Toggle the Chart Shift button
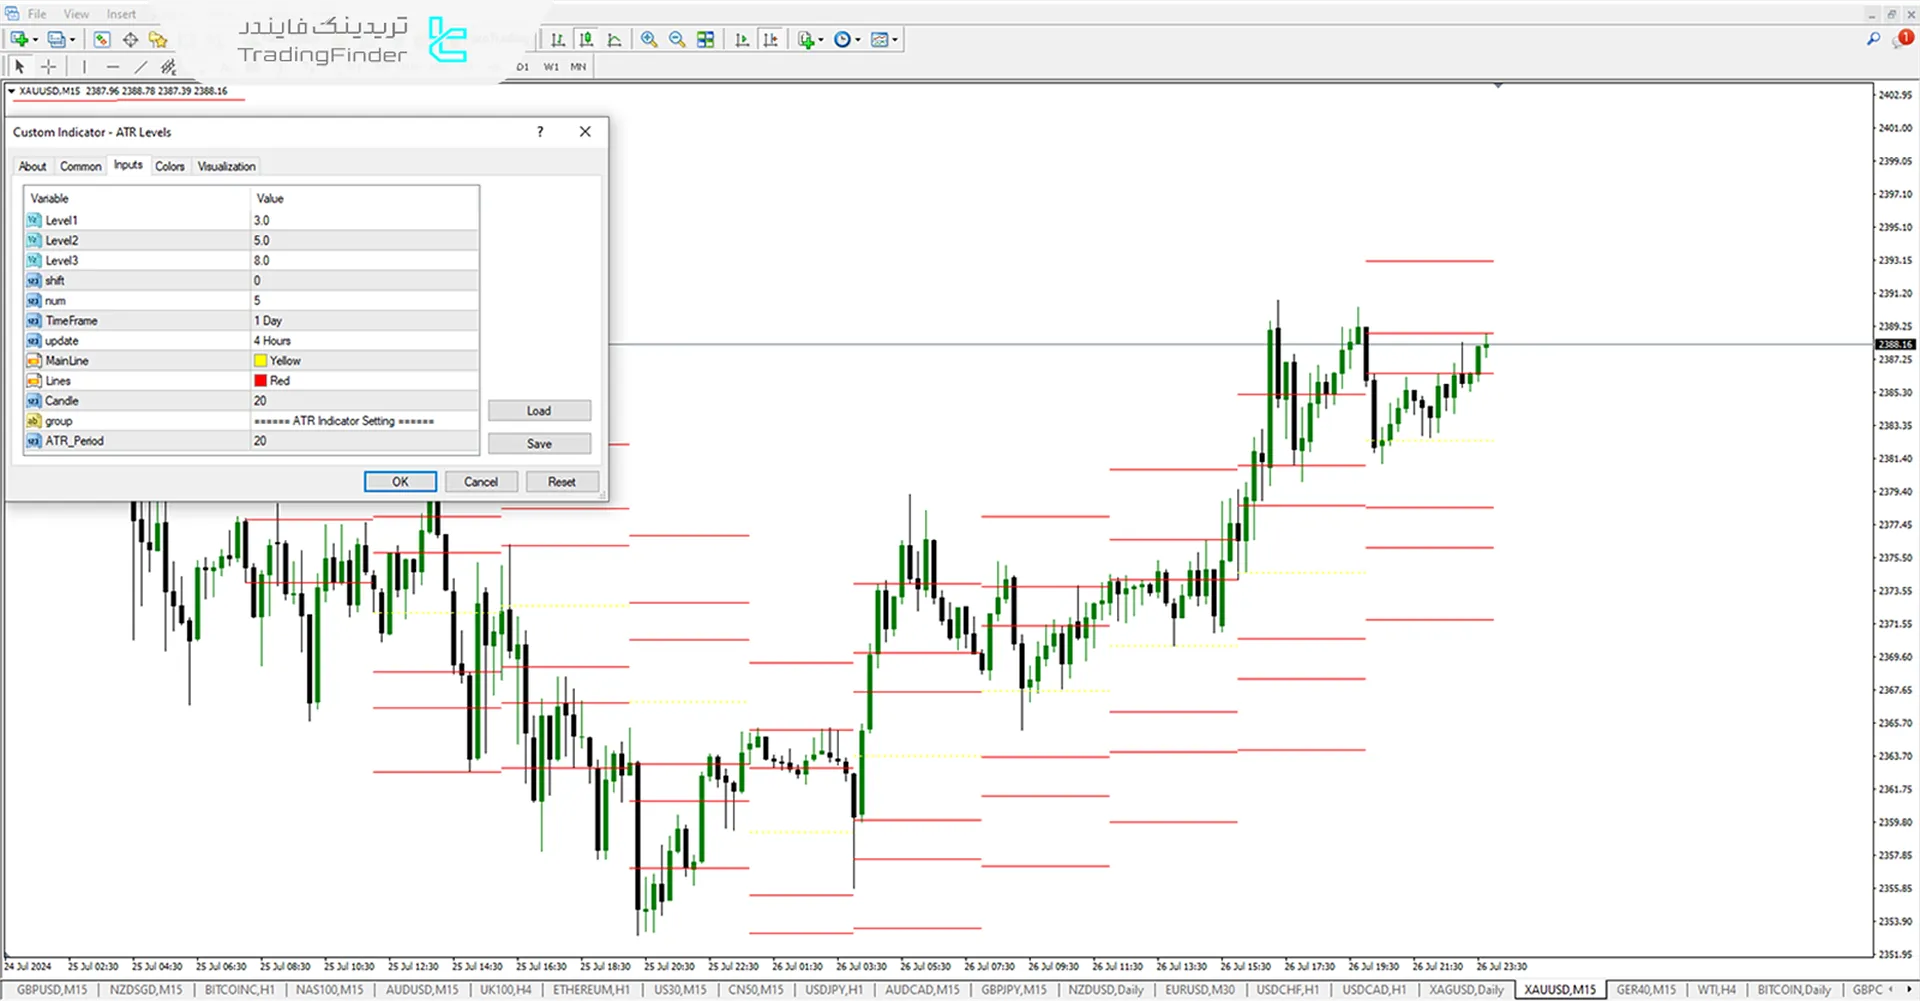1920x1001 pixels. (770, 40)
